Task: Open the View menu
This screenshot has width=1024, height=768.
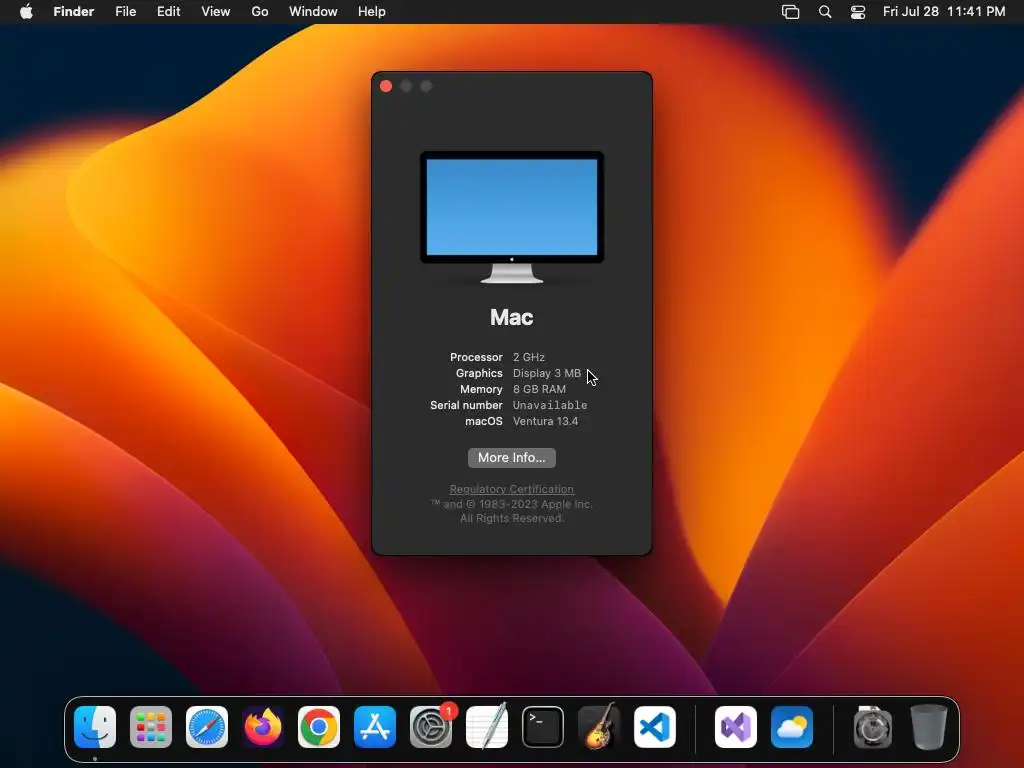Action: (x=216, y=12)
